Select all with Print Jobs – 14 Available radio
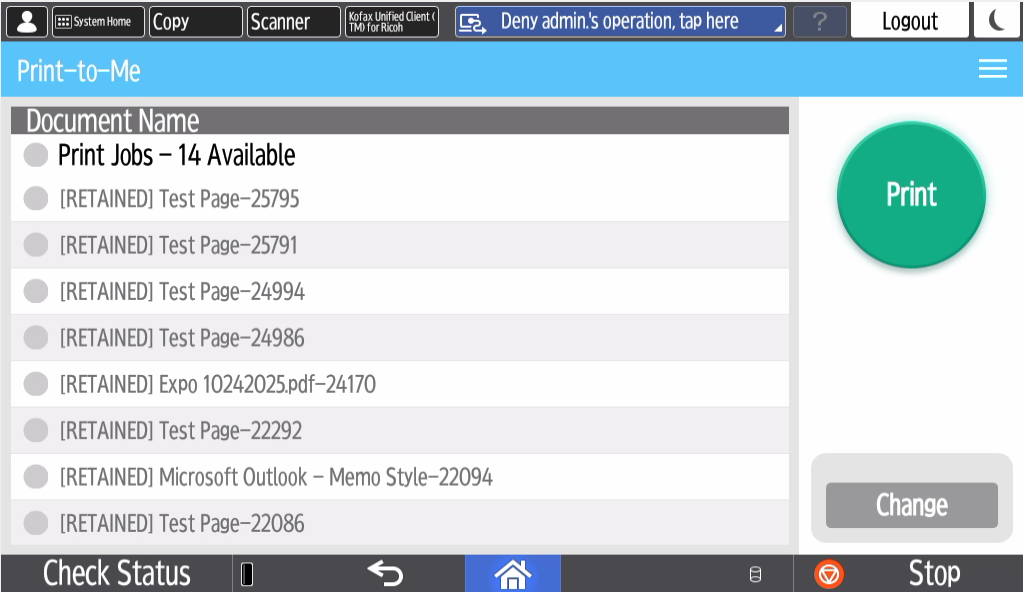Screen dimensions: 1023x592 click(x=36, y=155)
